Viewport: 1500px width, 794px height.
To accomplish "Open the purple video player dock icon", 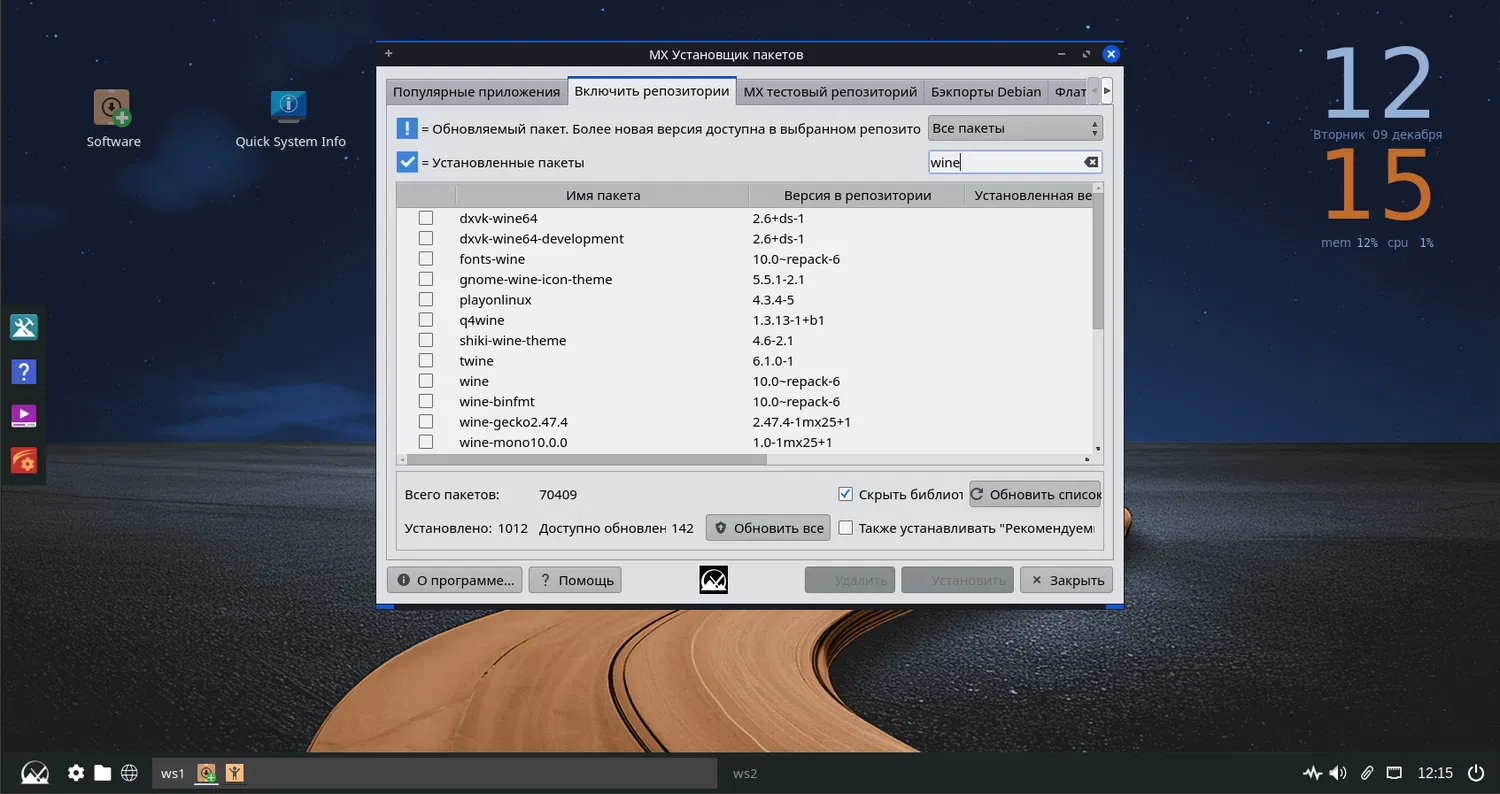I will click(23, 416).
